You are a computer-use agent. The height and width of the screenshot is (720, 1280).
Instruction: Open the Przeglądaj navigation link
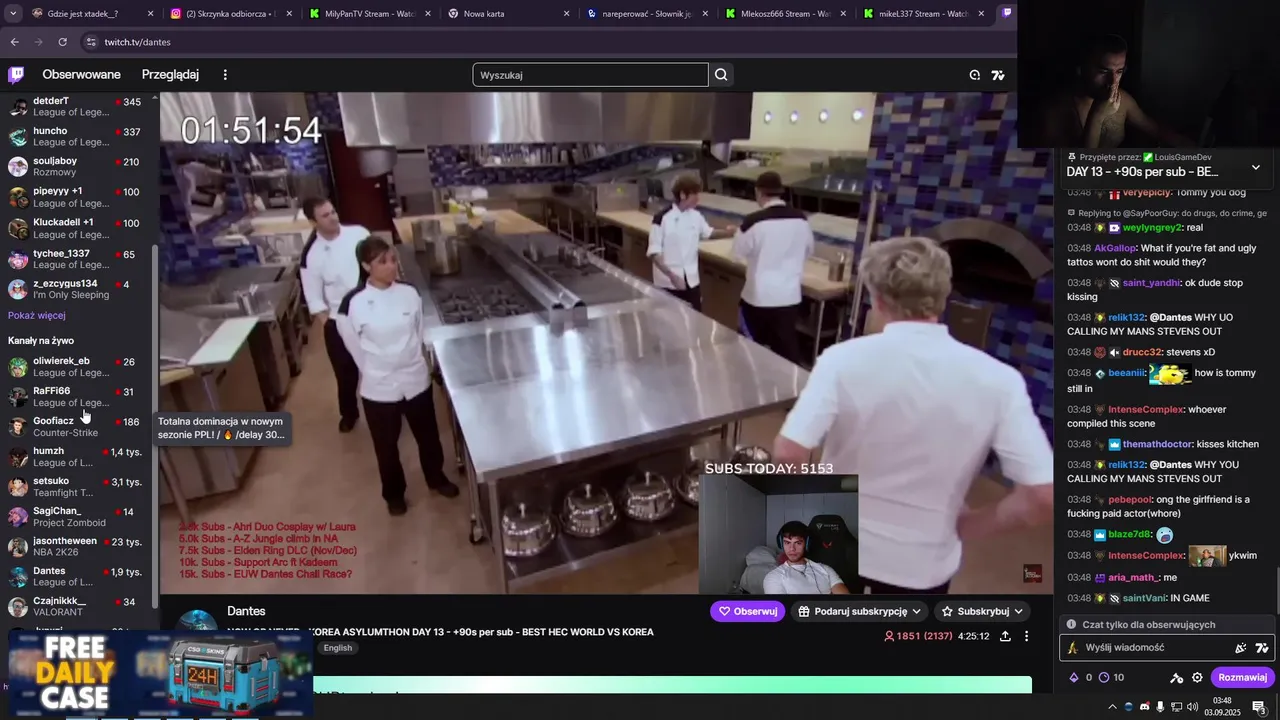click(170, 75)
